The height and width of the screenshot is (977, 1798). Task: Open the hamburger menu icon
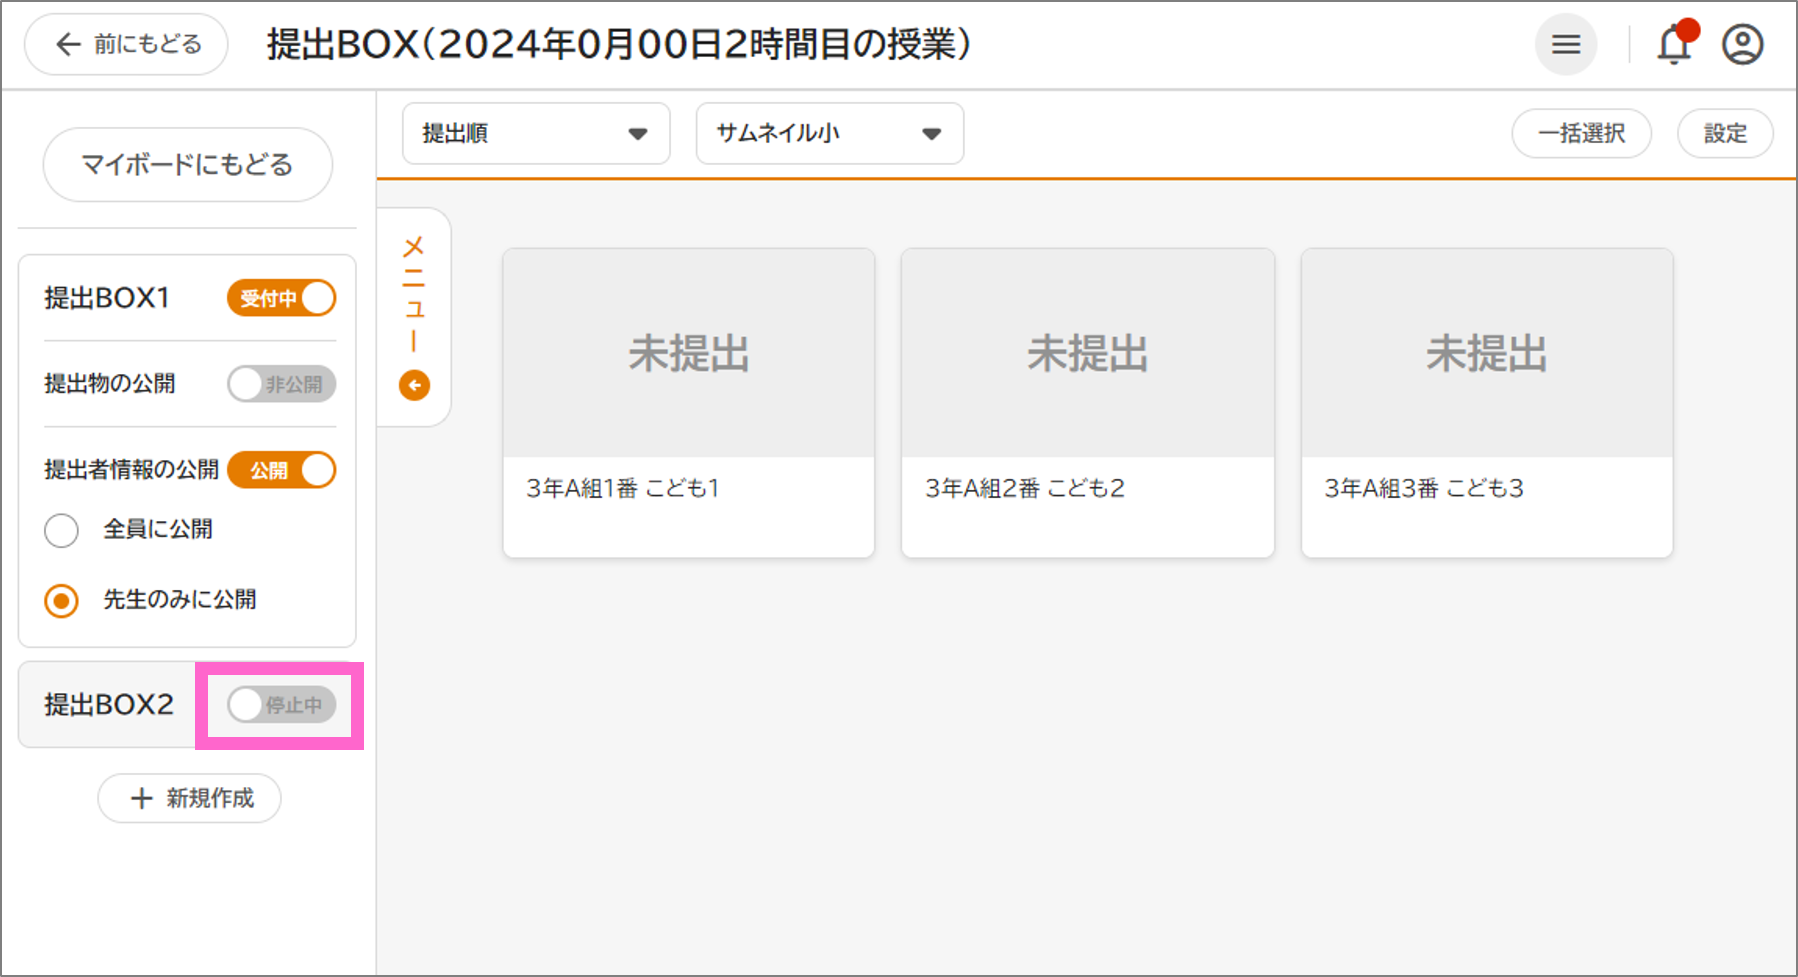(x=1565, y=45)
